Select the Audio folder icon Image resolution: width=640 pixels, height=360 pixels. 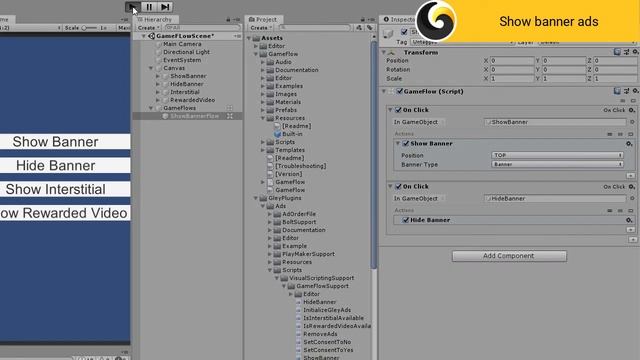click(270, 62)
